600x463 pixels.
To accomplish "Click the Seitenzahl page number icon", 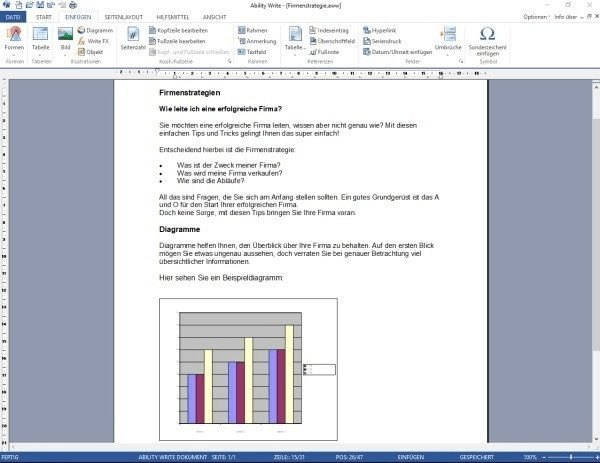I will [x=133, y=38].
